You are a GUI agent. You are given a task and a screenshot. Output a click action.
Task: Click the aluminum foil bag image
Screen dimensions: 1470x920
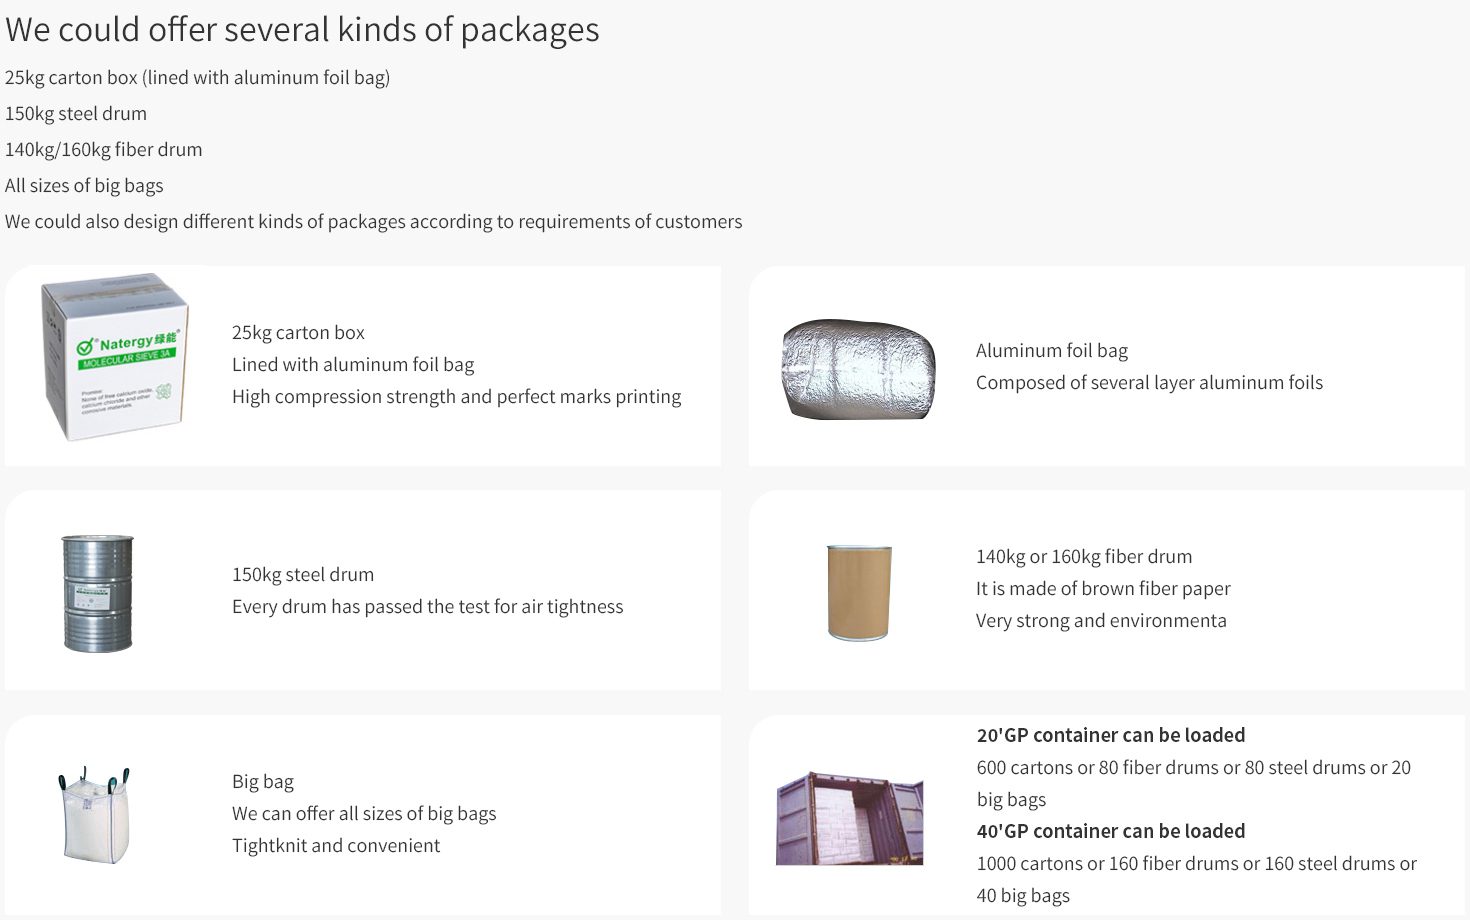click(x=859, y=369)
